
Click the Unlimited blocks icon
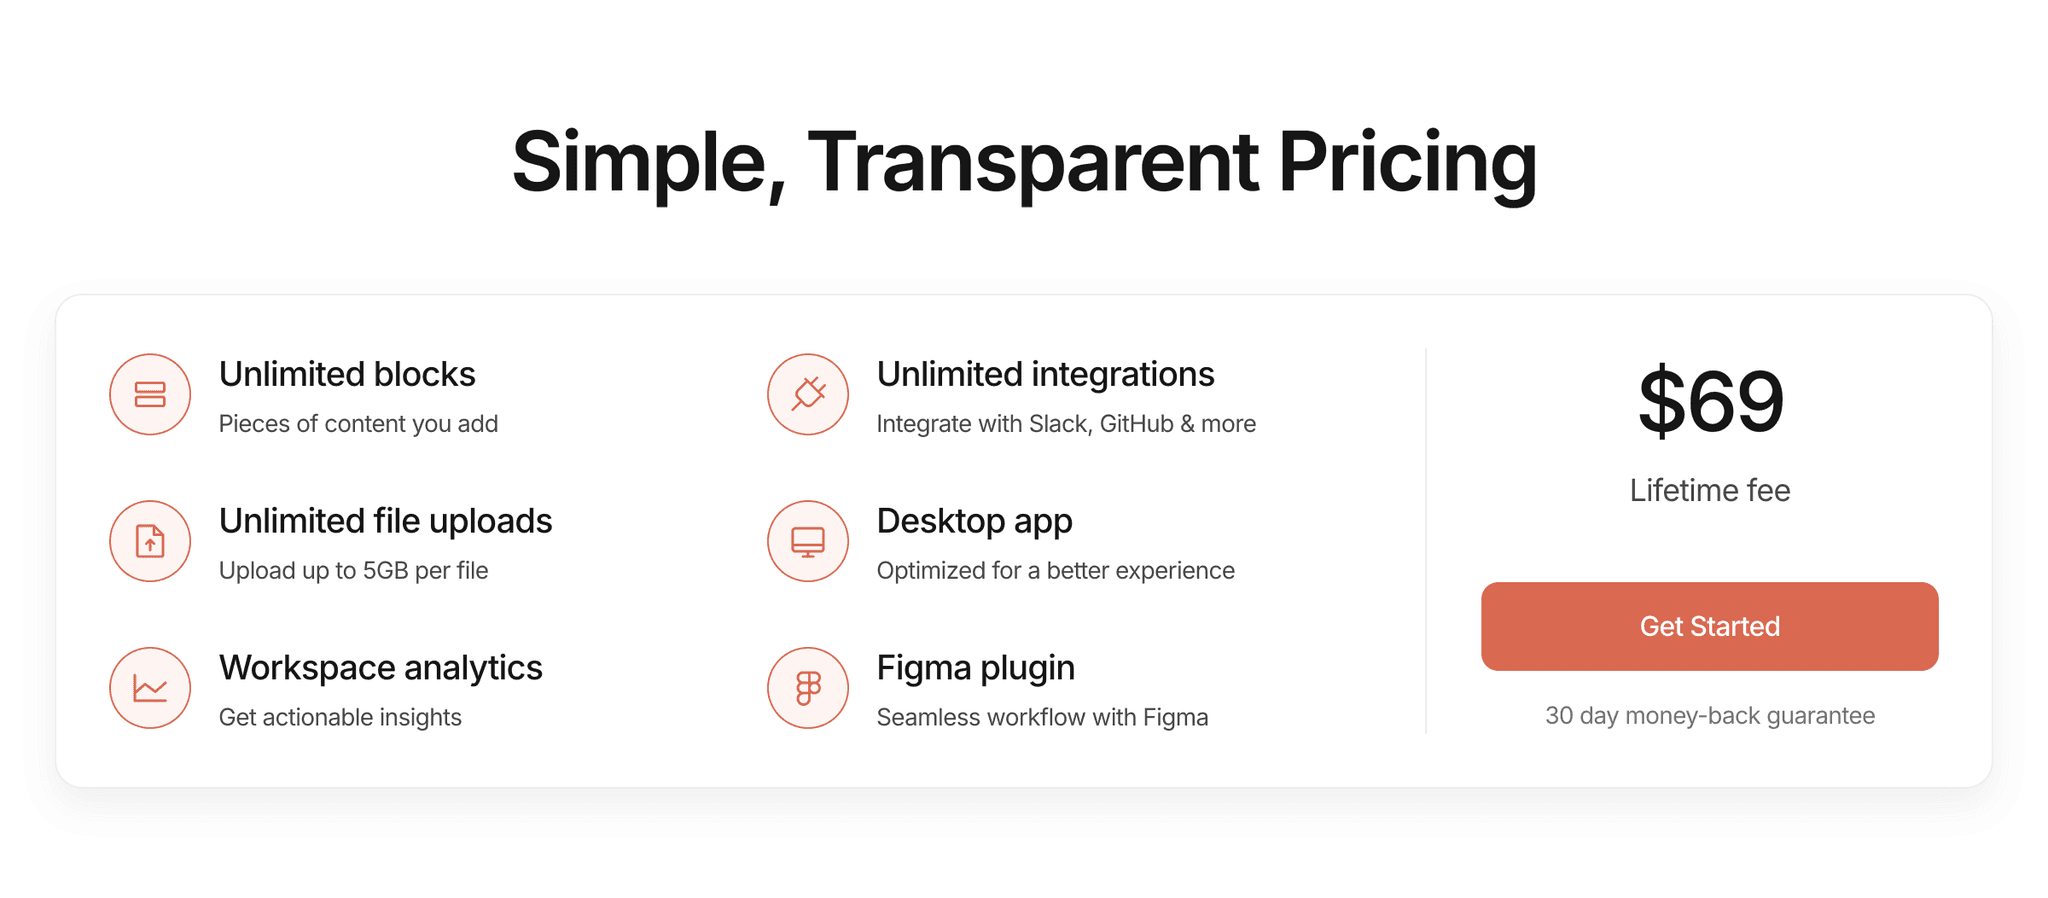(x=150, y=394)
